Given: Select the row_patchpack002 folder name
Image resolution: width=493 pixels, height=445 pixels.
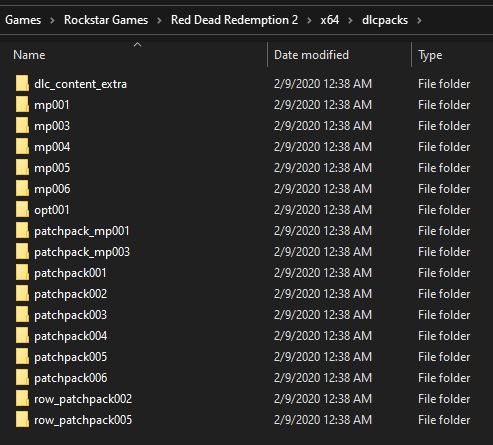Looking at the screenshot, I should (x=83, y=399).
